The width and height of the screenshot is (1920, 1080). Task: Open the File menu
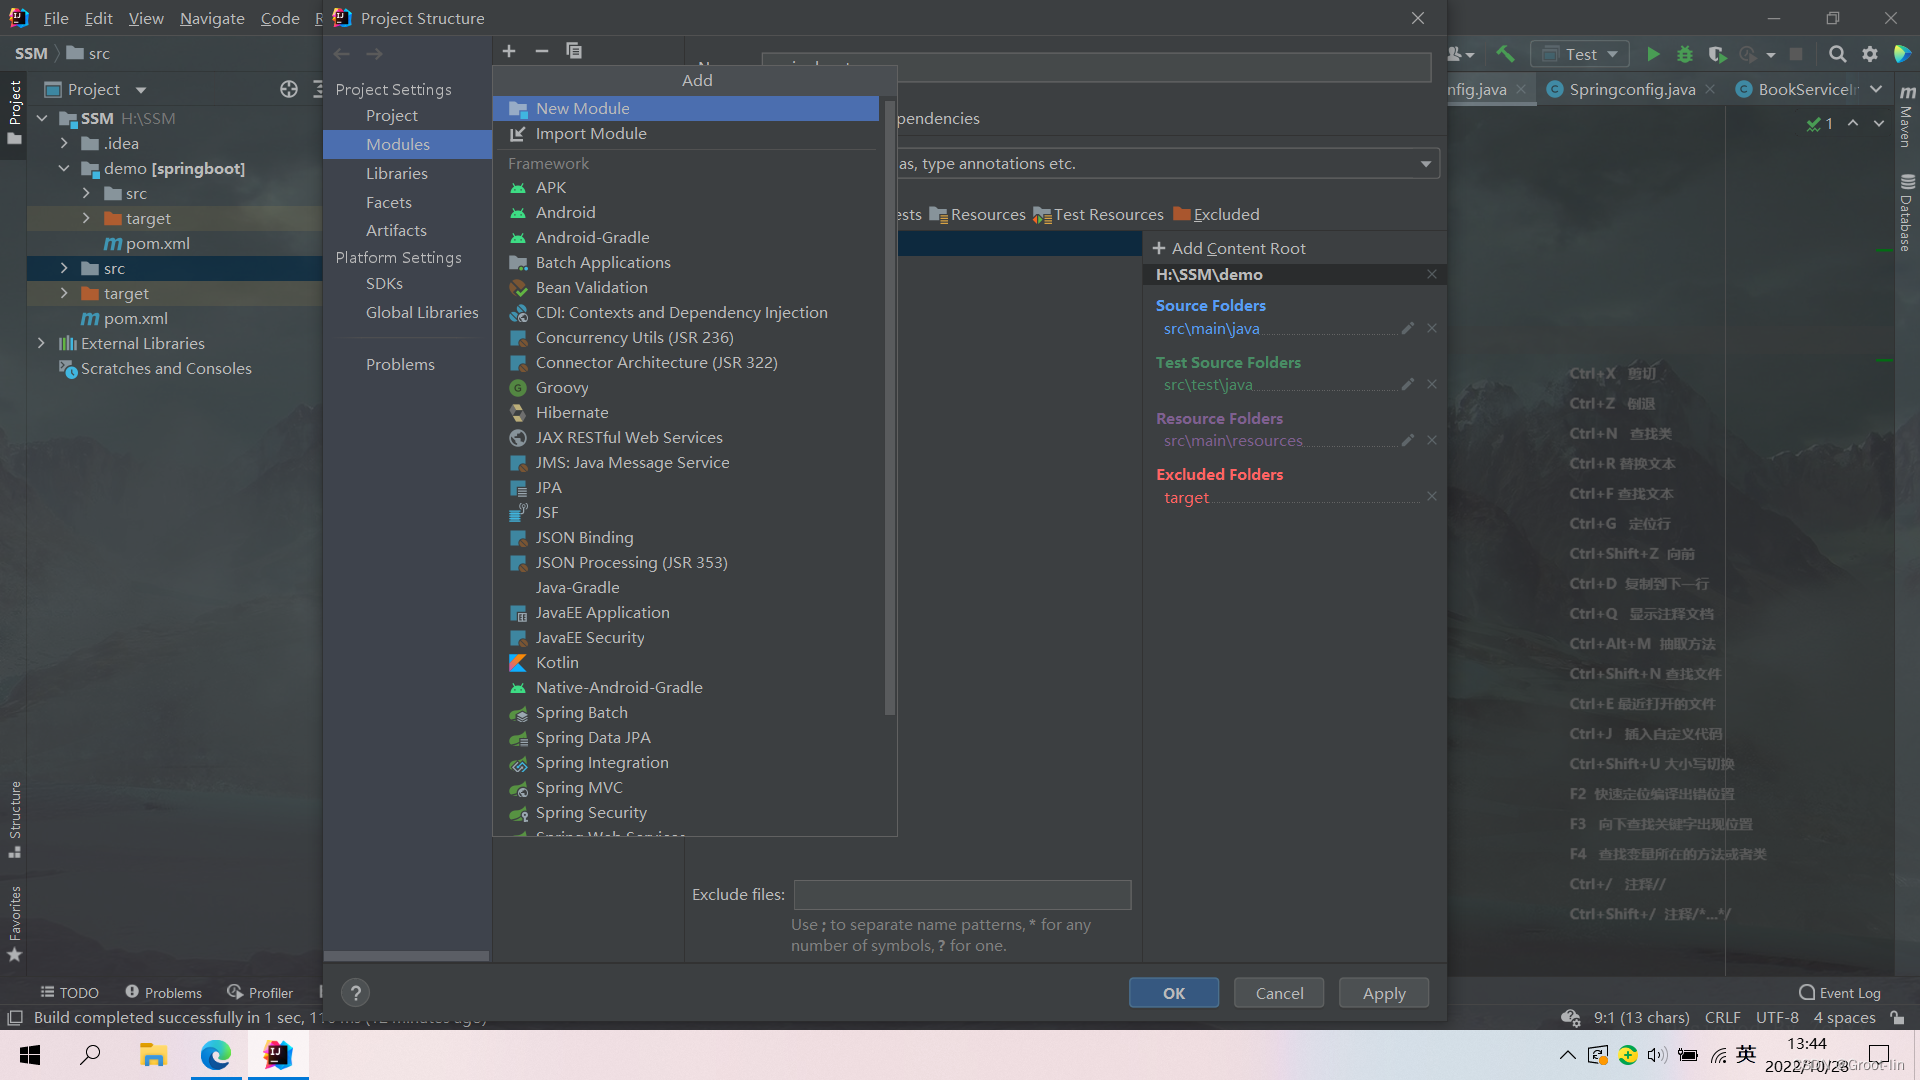tap(56, 18)
